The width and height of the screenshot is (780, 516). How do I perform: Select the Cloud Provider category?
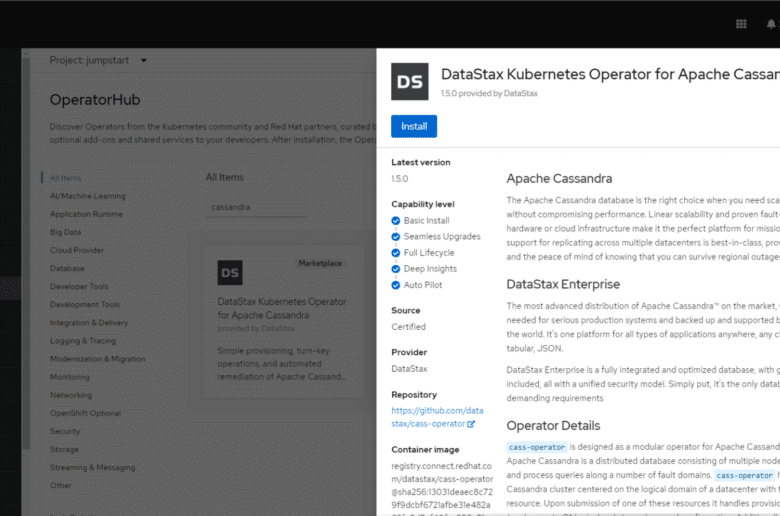tap(77, 250)
